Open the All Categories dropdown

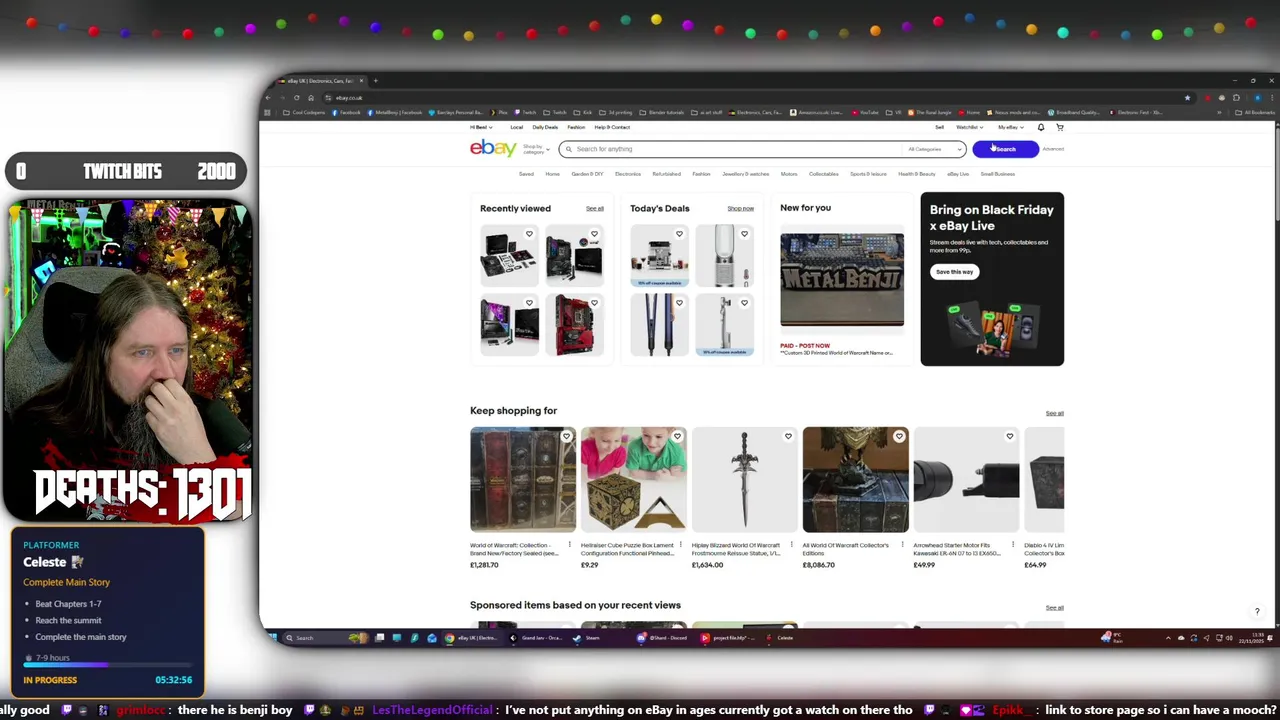click(934, 149)
